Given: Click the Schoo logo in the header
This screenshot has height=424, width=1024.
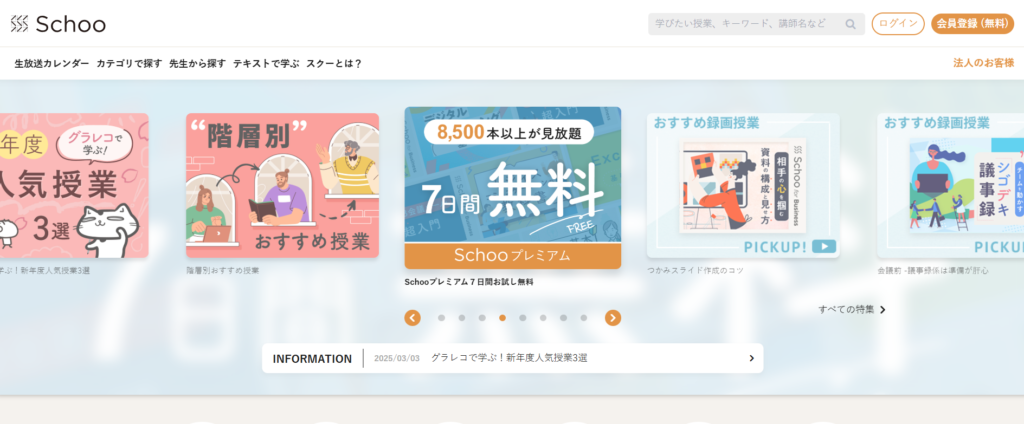Looking at the screenshot, I should [58, 24].
